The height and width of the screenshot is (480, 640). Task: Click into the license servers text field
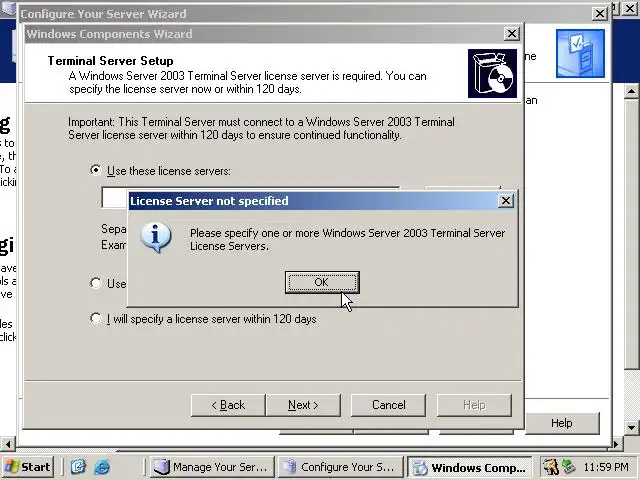coord(114,198)
